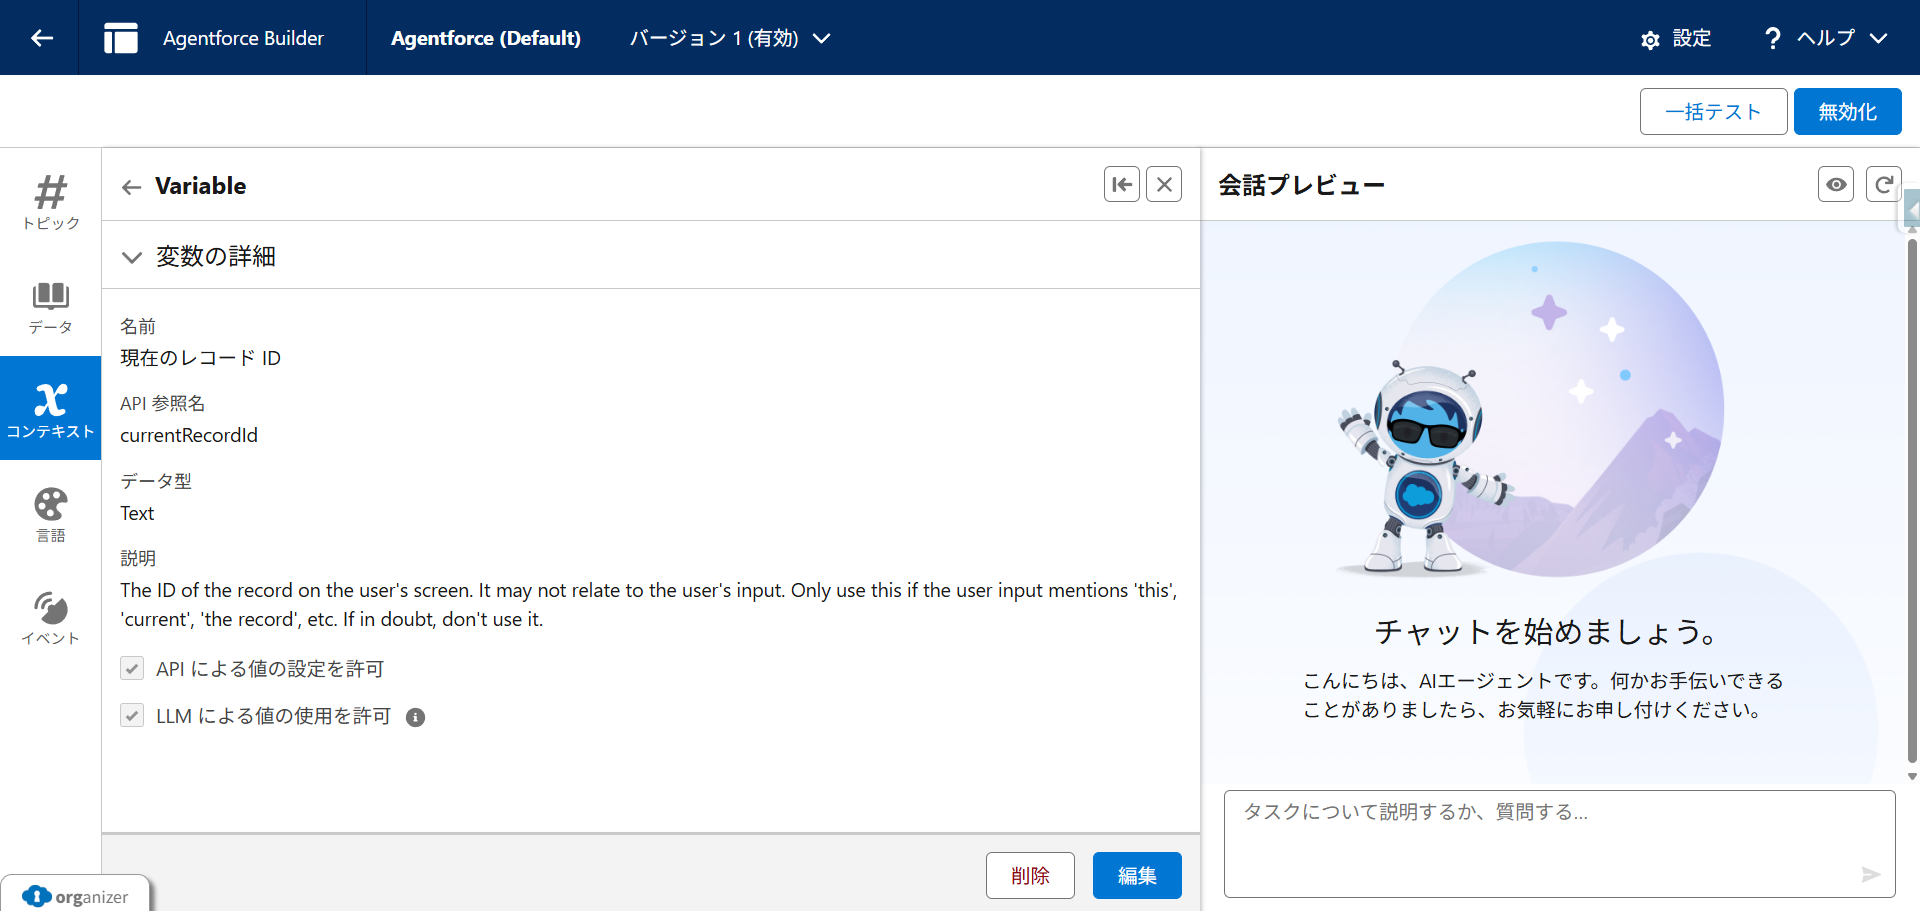The image size is (1920, 911).
Task: Click the 無効化 button
Action: (1847, 111)
